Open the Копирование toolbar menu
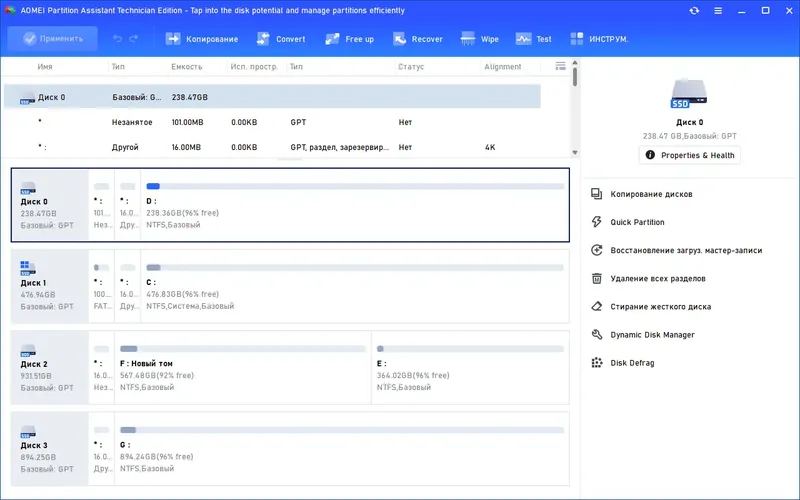 [x=202, y=39]
